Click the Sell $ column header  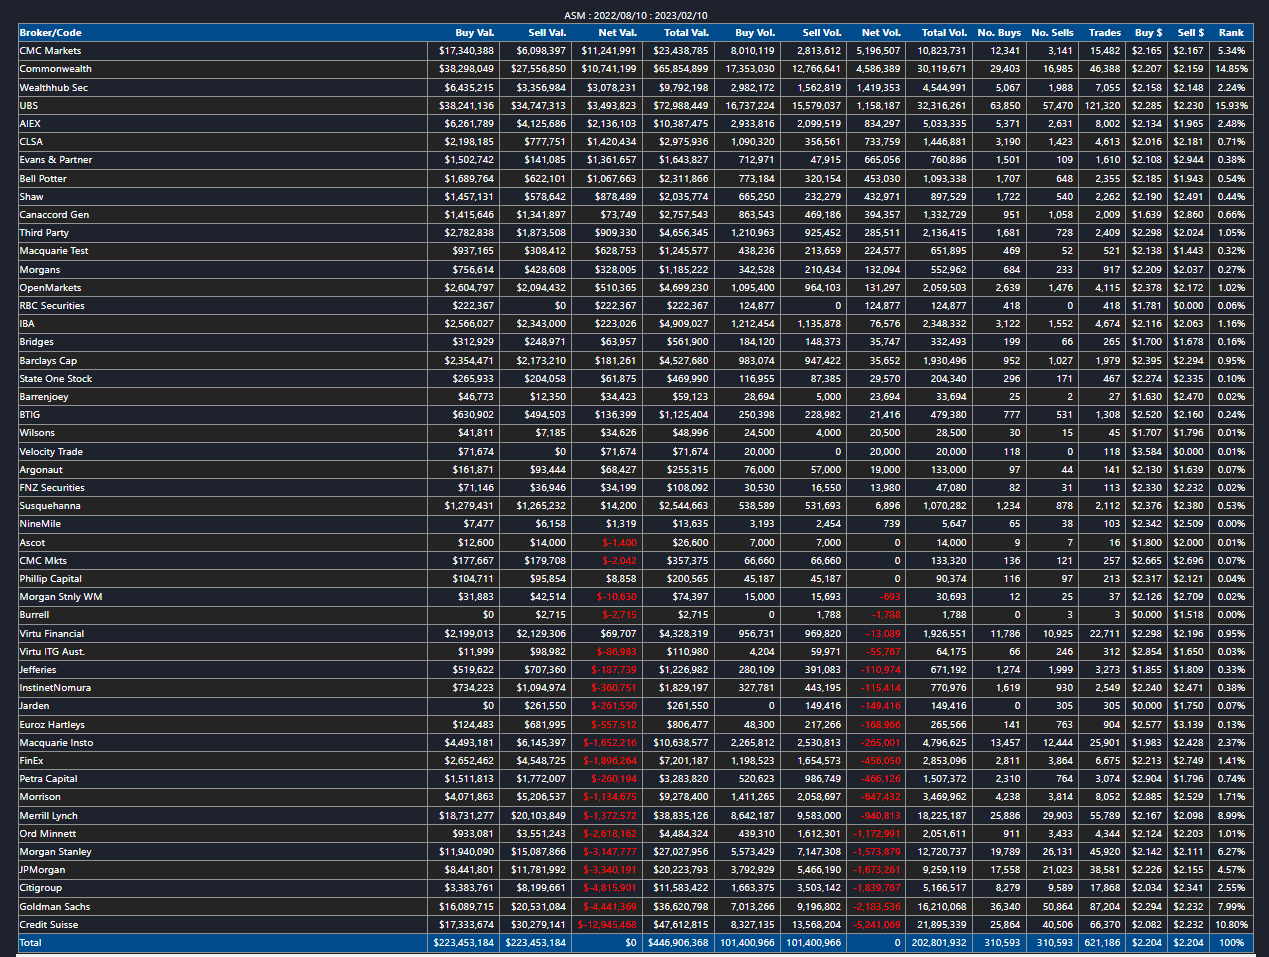[x=1190, y=33]
